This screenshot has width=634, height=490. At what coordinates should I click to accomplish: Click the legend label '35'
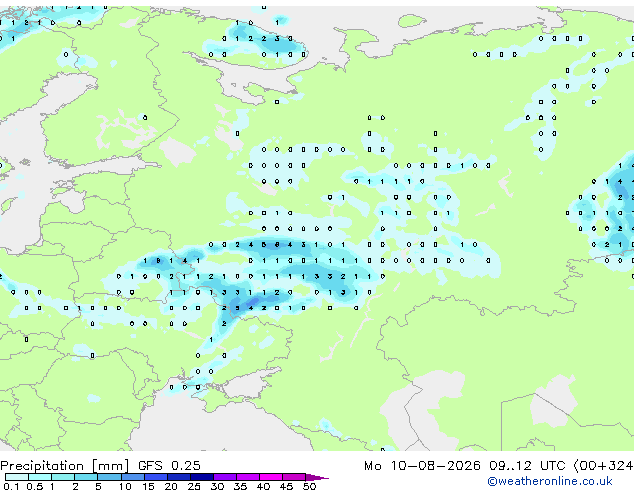(x=240, y=486)
